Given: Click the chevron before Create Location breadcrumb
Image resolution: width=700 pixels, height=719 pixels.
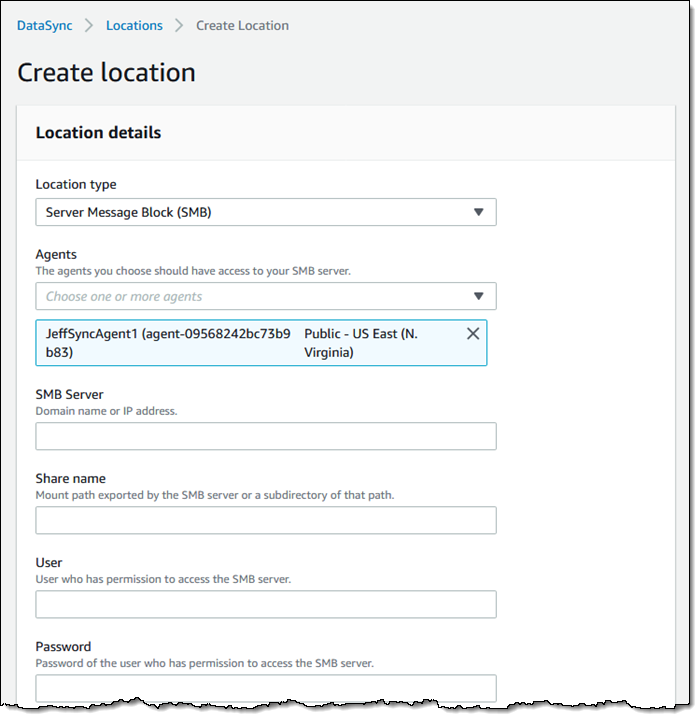Looking at the screenshot, I should 179,26.
